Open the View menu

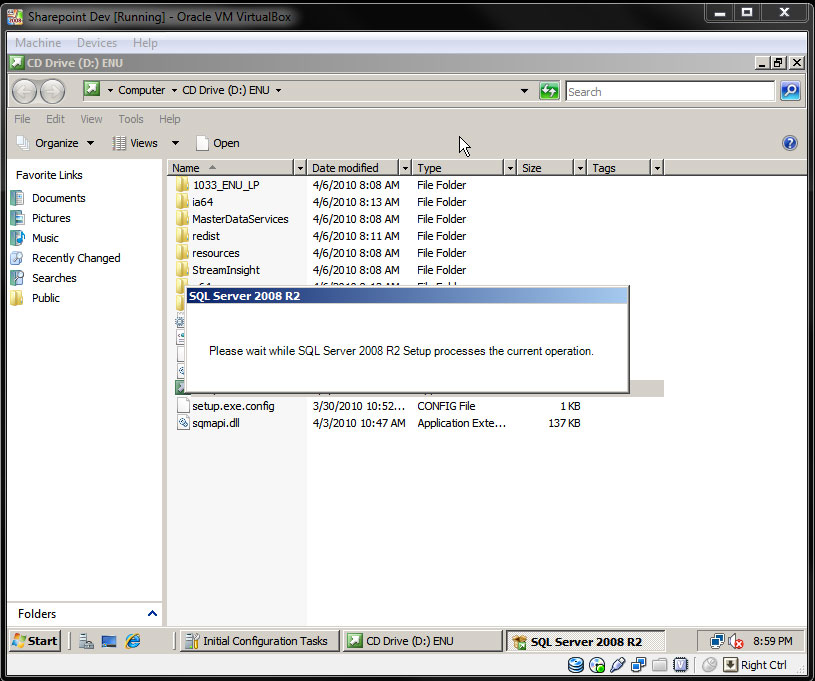[x=91, y=119]
